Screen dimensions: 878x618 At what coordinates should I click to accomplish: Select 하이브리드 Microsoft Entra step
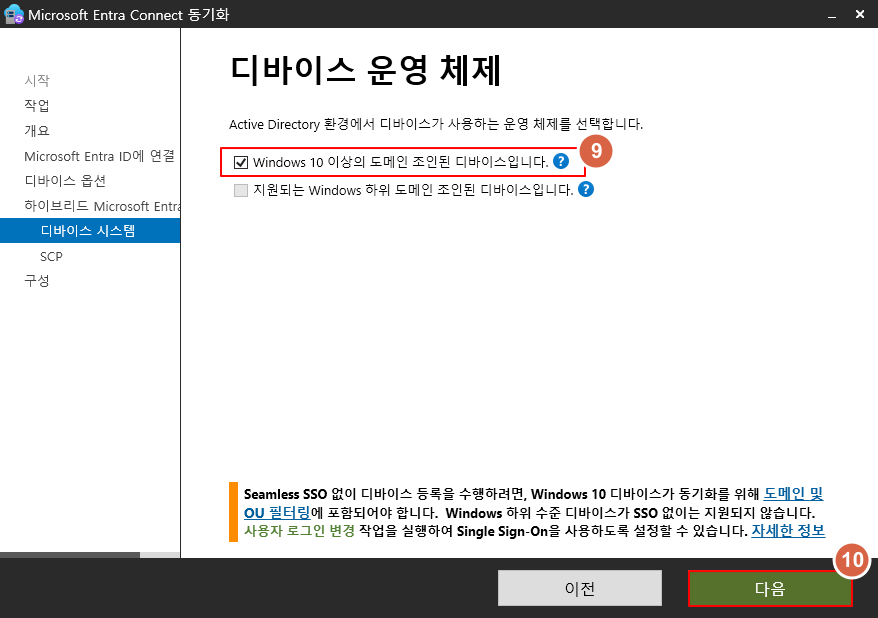[x=102, y=206]
